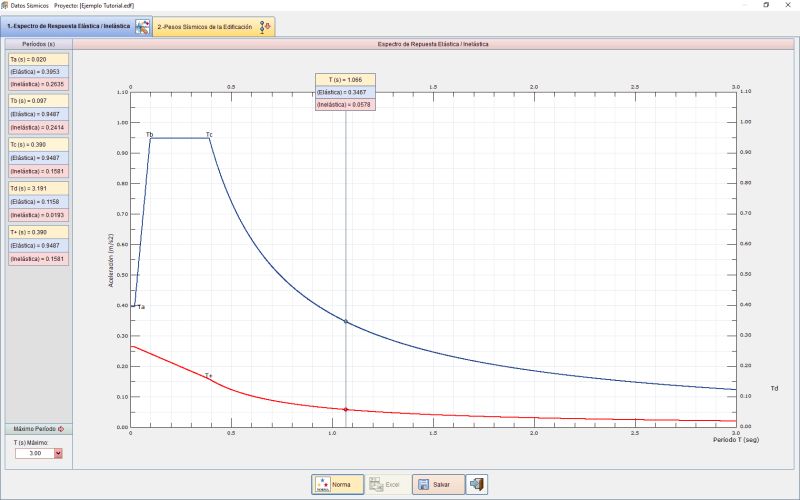The image size is (800, 500).
Task: Click the elastic curve marker at T=1.066
Action: pyautogui.click(x=346, y=321)
